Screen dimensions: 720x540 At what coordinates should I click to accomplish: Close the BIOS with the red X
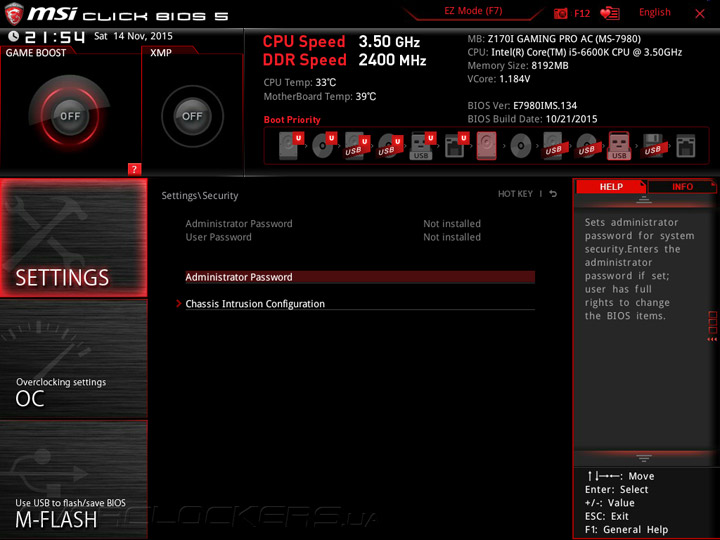tap(700, 13)
